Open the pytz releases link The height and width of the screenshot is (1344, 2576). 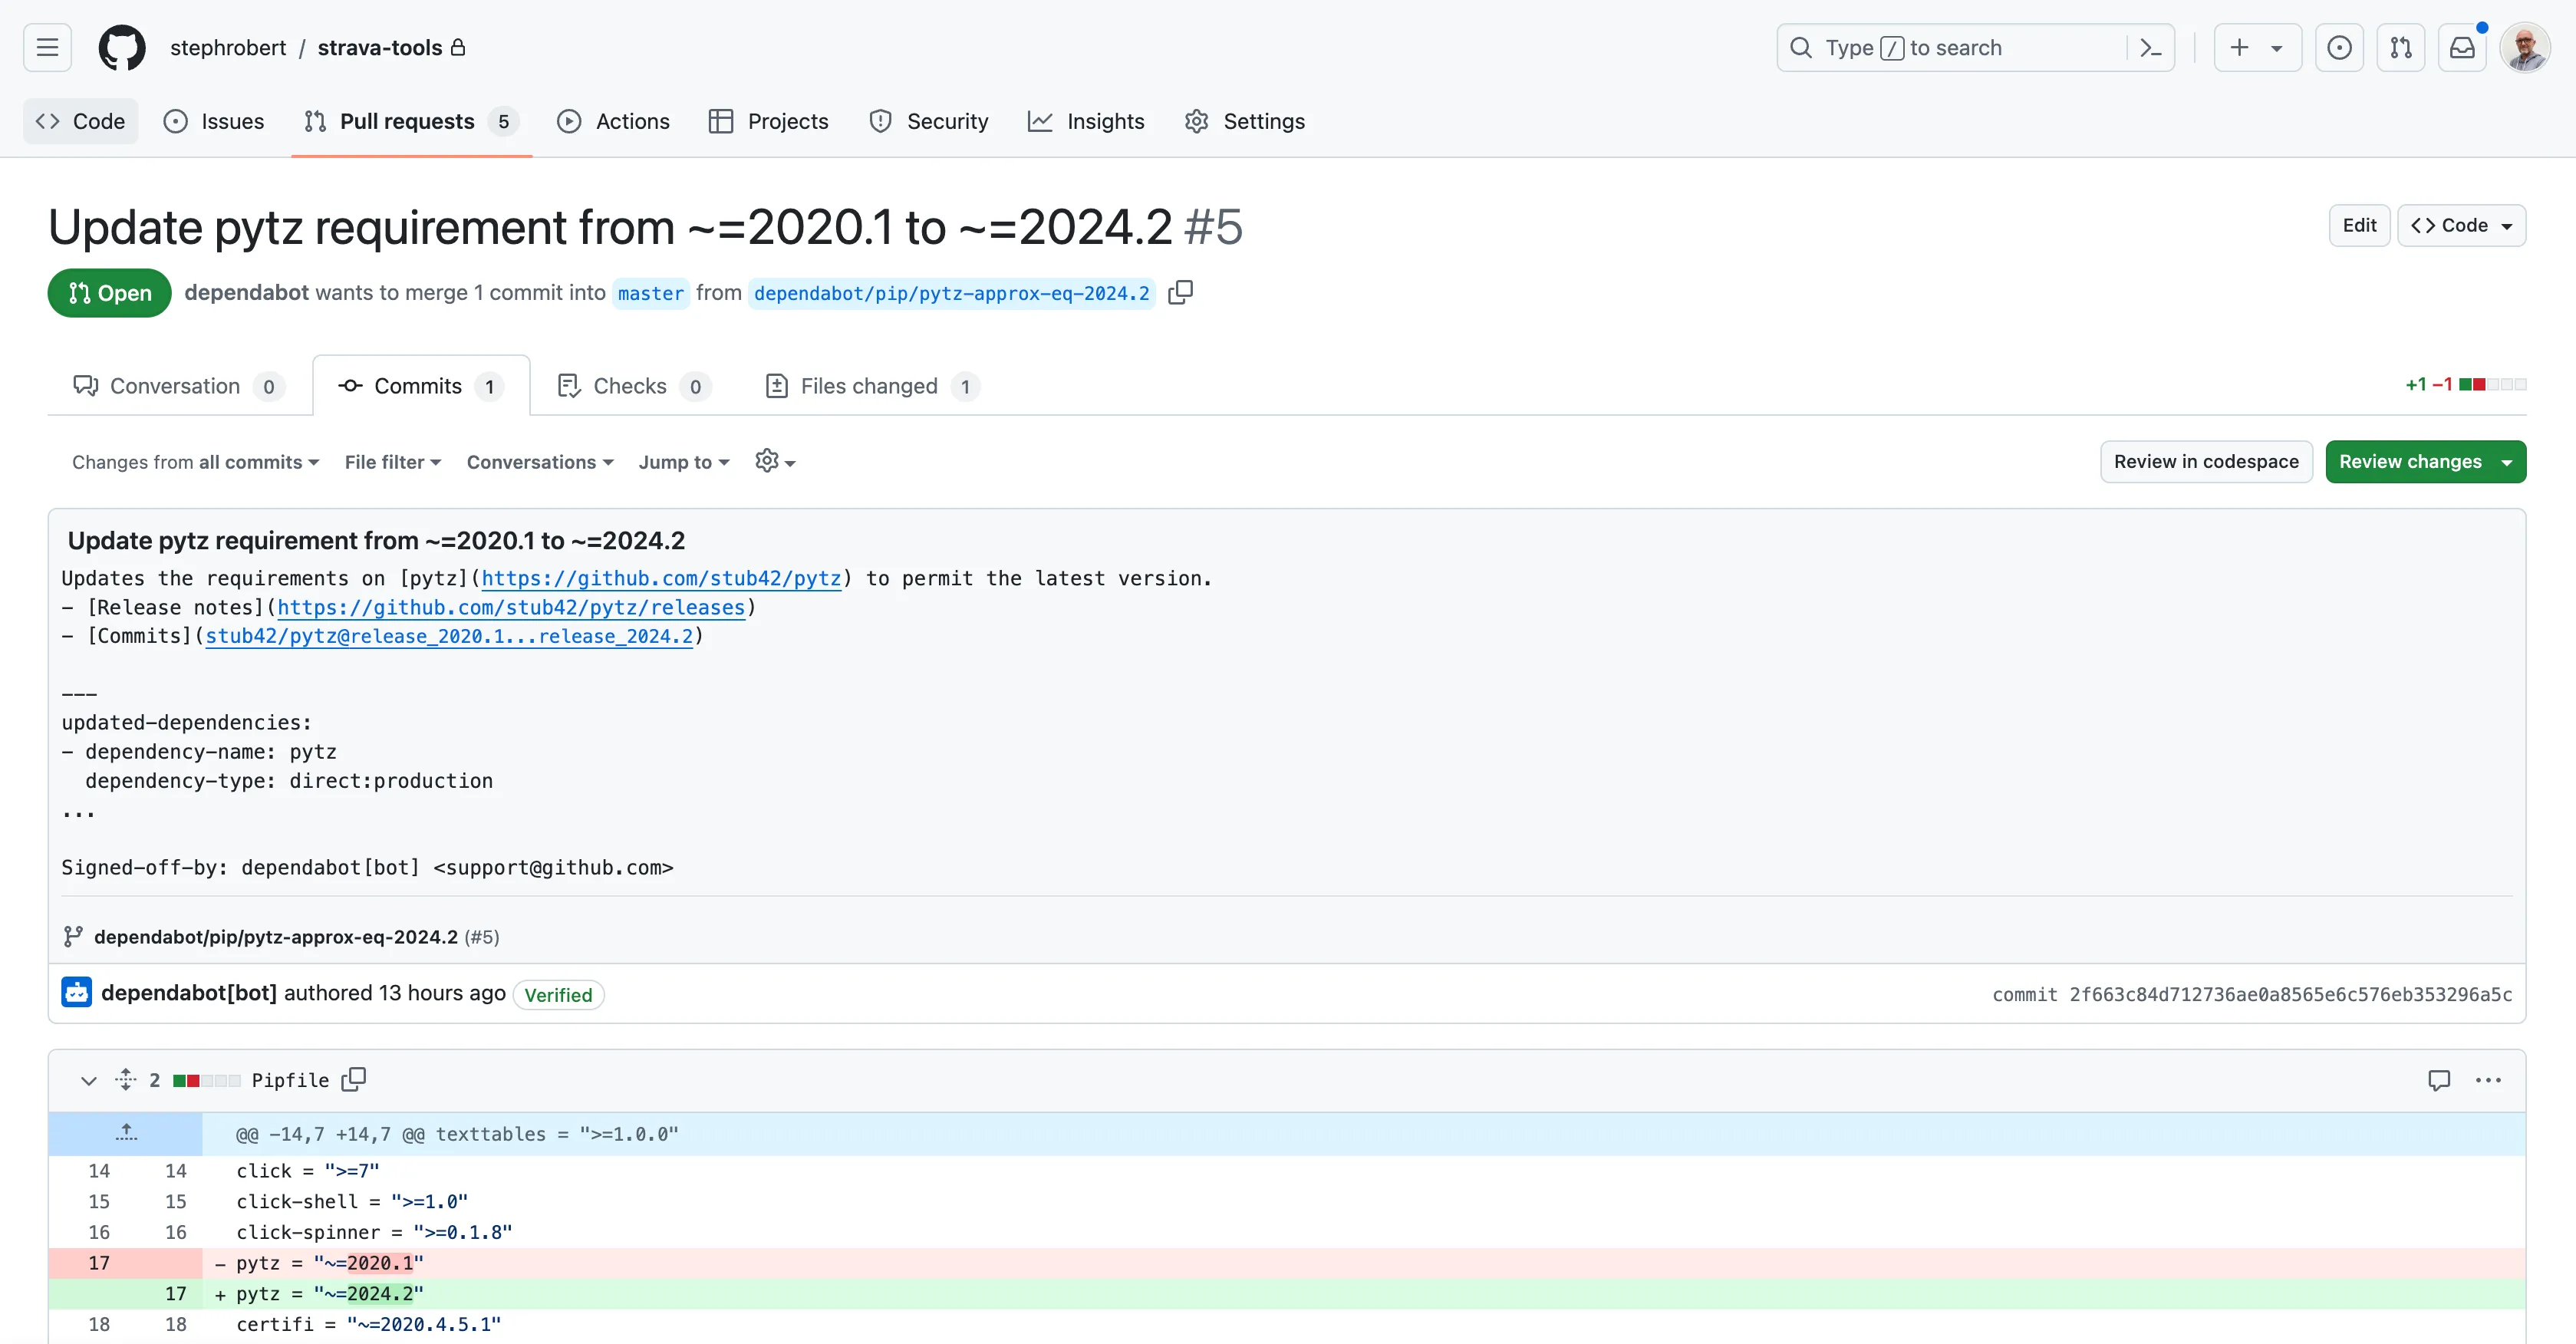point(511,607)
